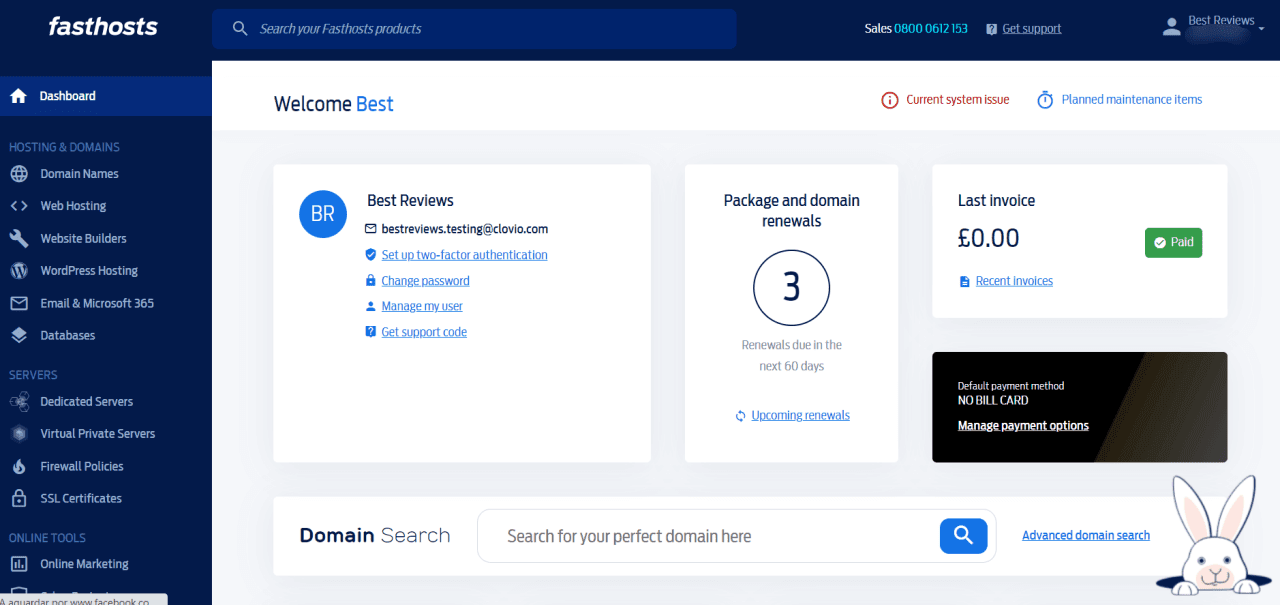Click the wrench icon for Website Builders

[18, 238]
